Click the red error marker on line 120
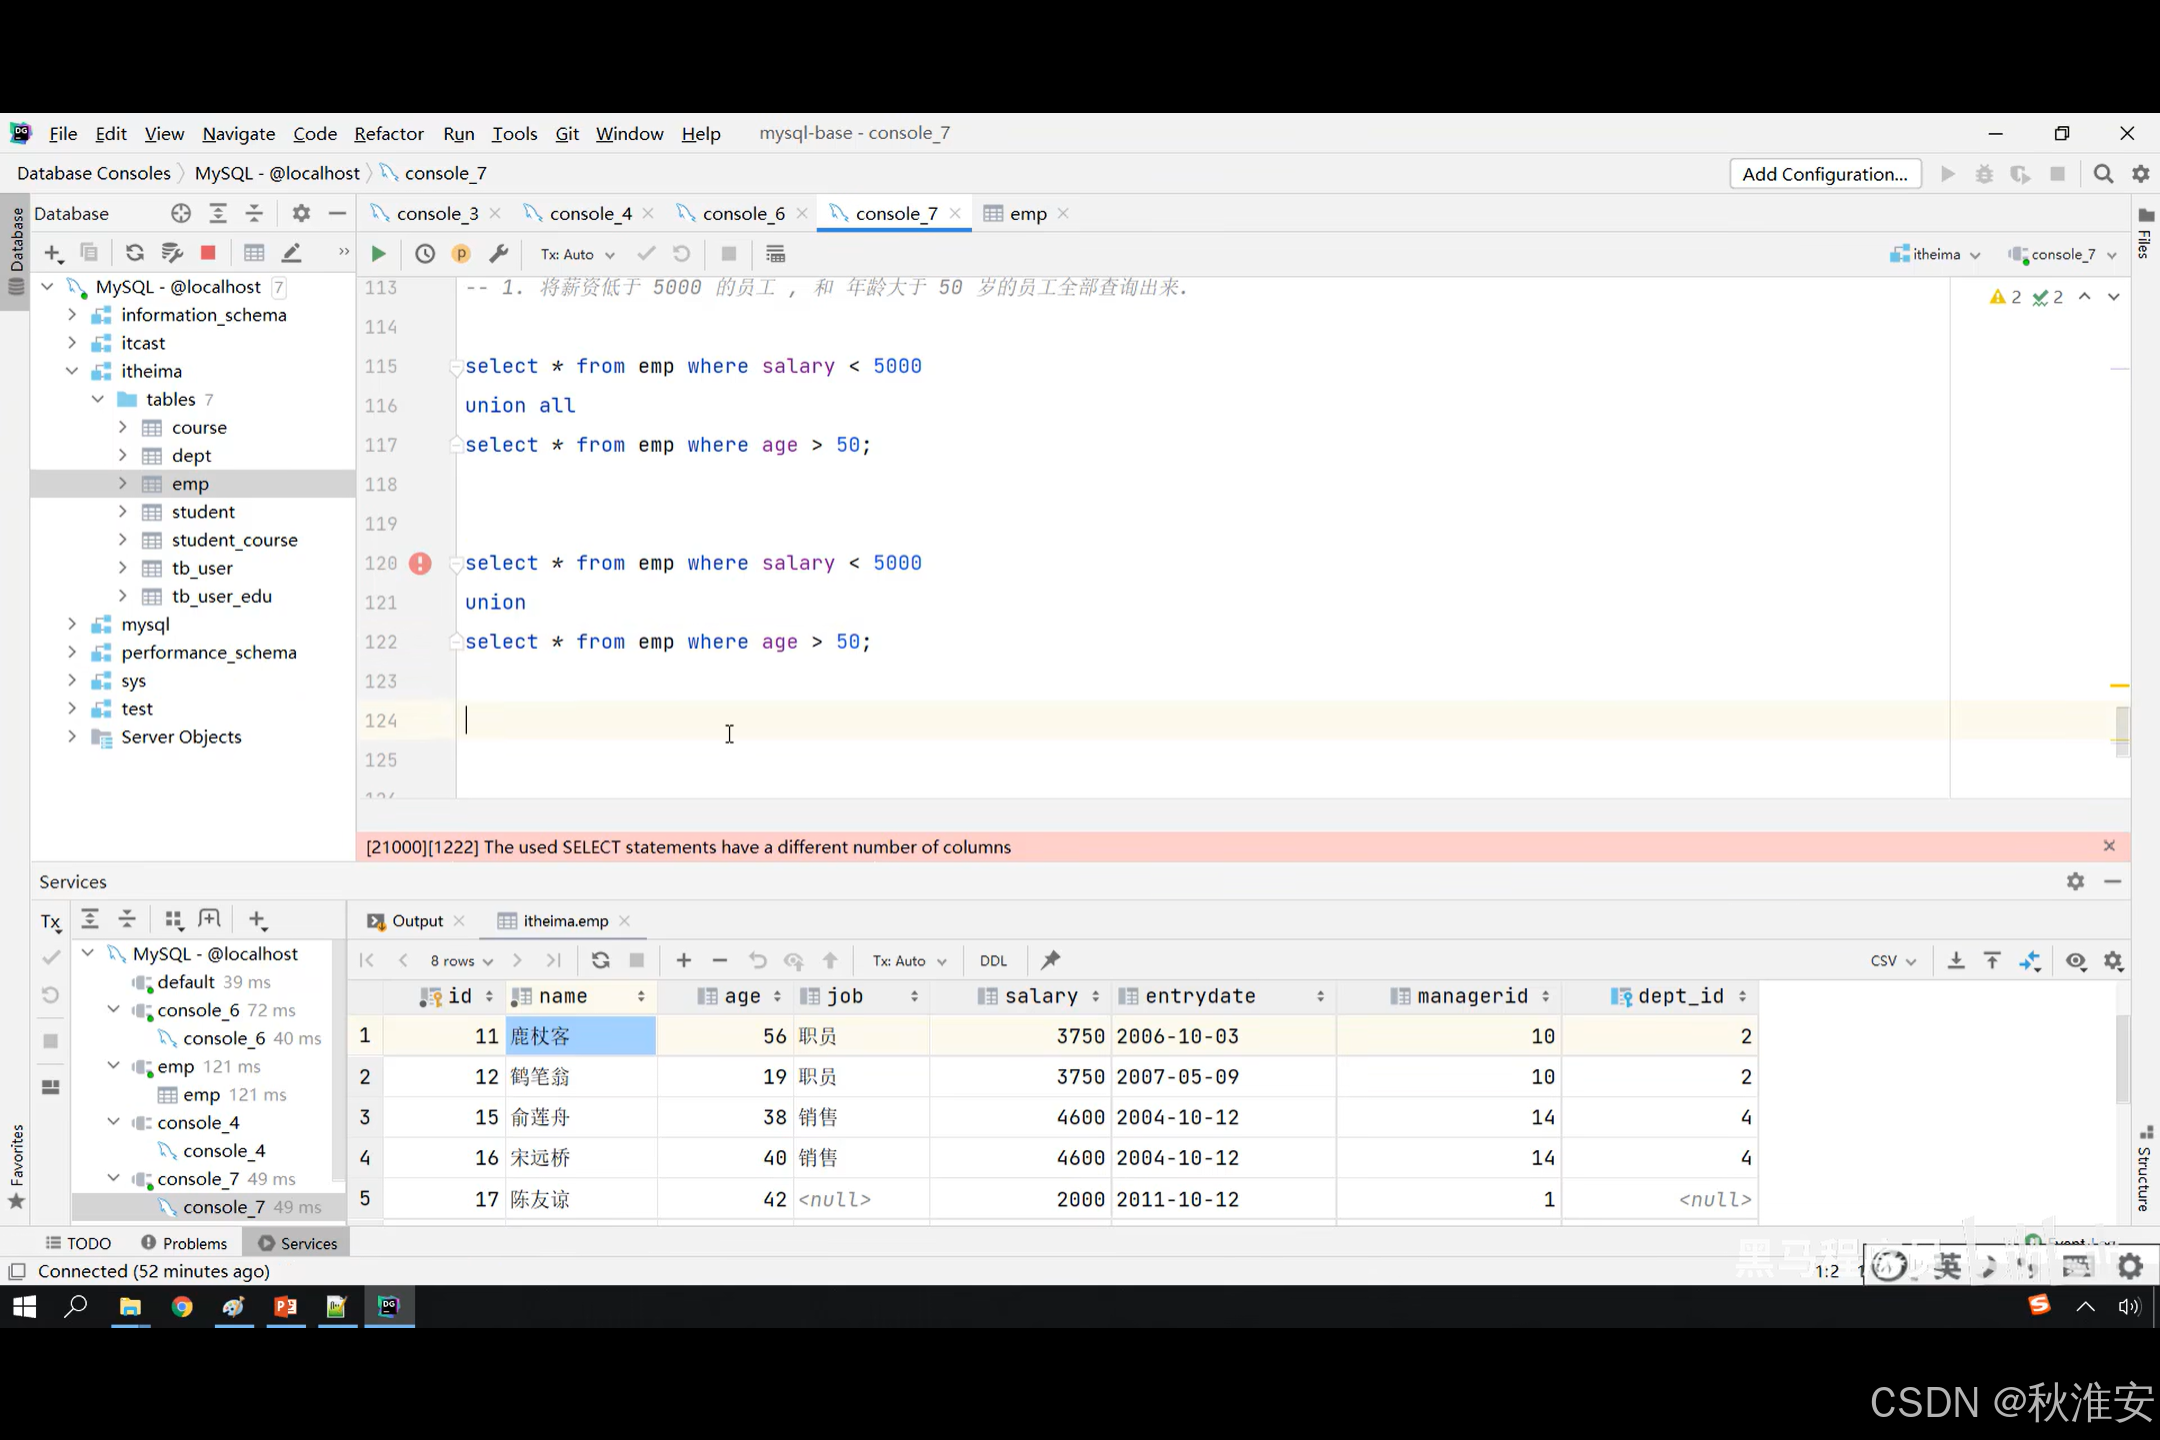Image resolution: width=2160 pixels, height=1440 pixels. (x=420, y=563)
